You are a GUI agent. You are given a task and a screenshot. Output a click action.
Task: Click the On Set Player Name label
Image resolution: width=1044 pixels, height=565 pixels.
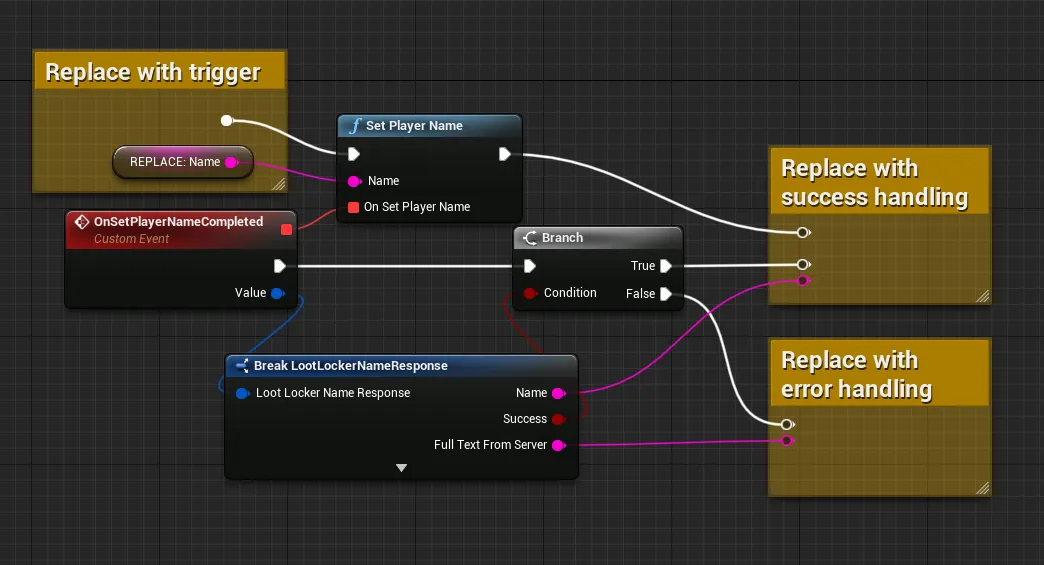point(417,207)
